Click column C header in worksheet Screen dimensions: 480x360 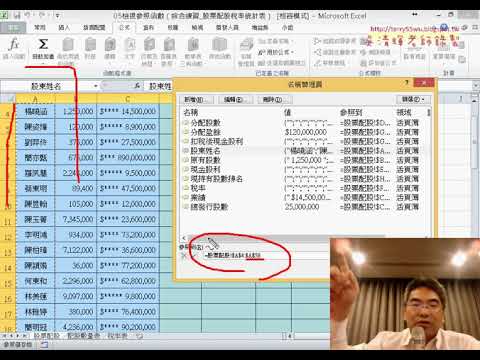[x=128, y=99]
